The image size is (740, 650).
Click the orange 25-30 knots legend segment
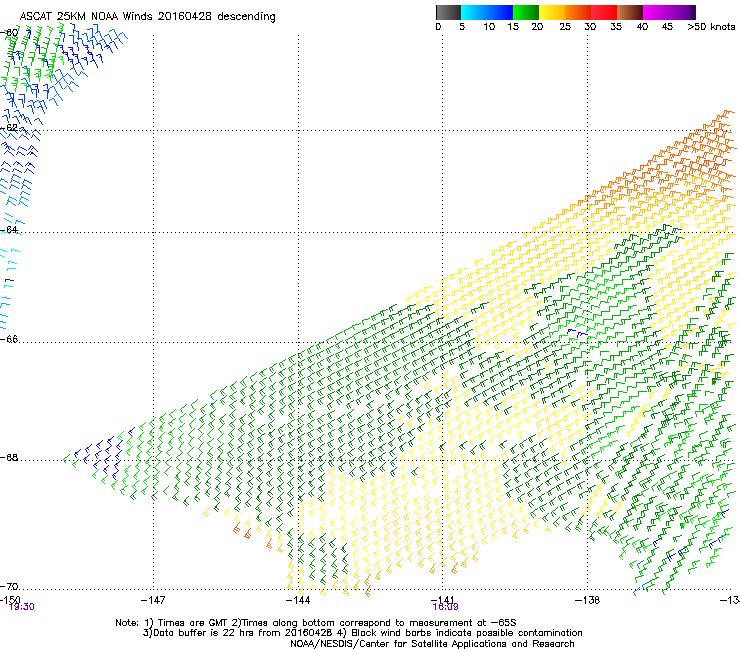578,12
